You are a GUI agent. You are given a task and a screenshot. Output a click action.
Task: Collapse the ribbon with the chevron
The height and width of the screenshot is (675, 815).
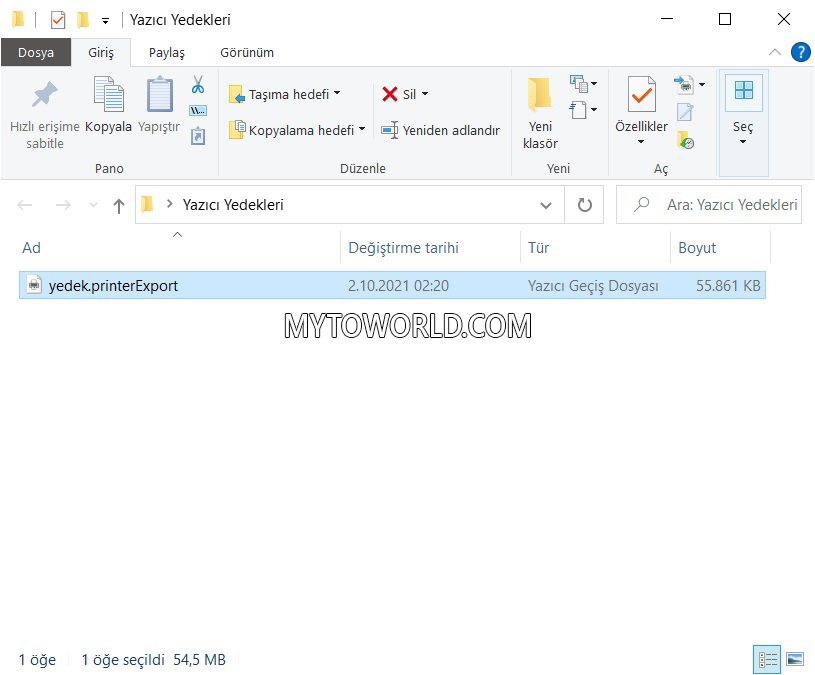point(776,52)
